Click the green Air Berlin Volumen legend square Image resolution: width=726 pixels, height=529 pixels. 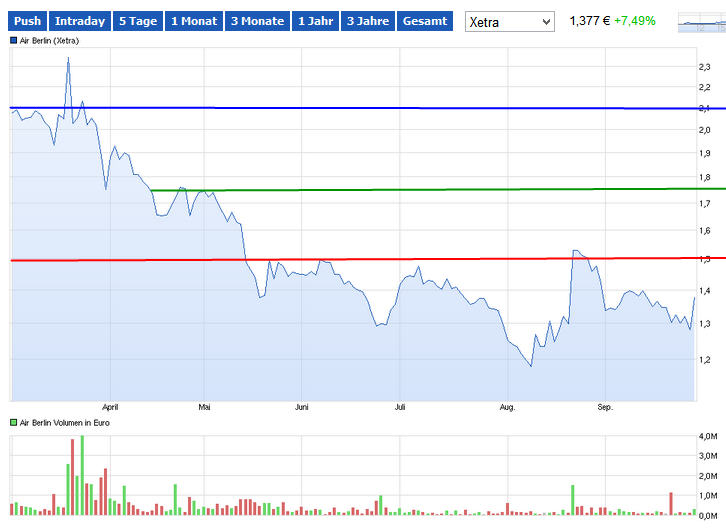(x=13, y=423)
